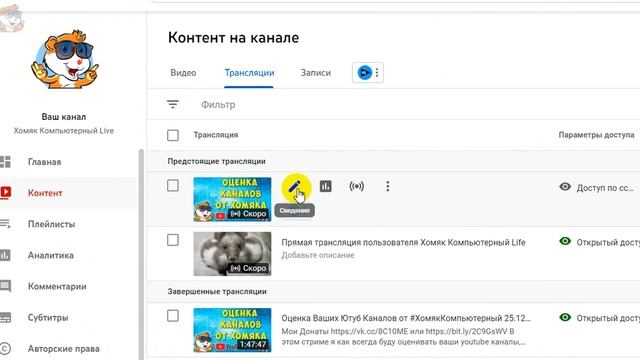Click the Контент play icon in sidebar

tap(5, 193)
